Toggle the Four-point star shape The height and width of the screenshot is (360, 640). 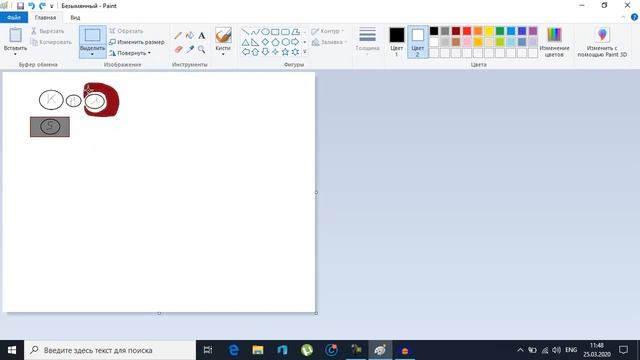pos(275,52)
